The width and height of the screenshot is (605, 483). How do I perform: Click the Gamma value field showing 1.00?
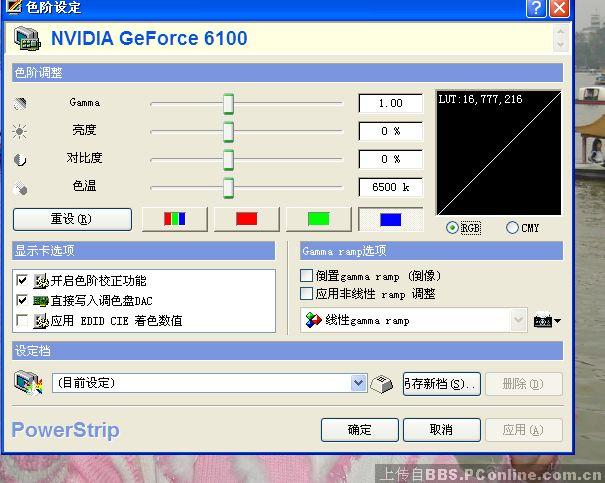click(x=390, y=103)
